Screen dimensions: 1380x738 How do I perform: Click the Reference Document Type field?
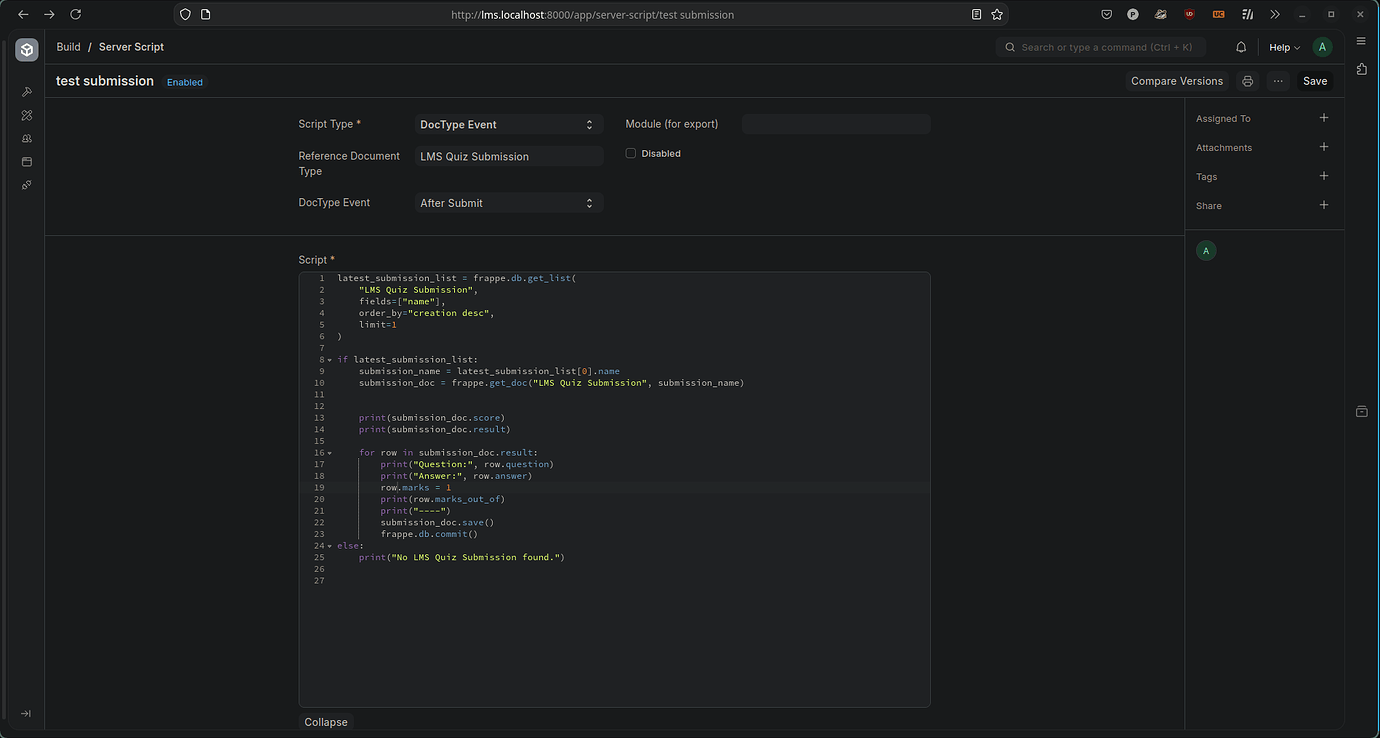[509, 156]
